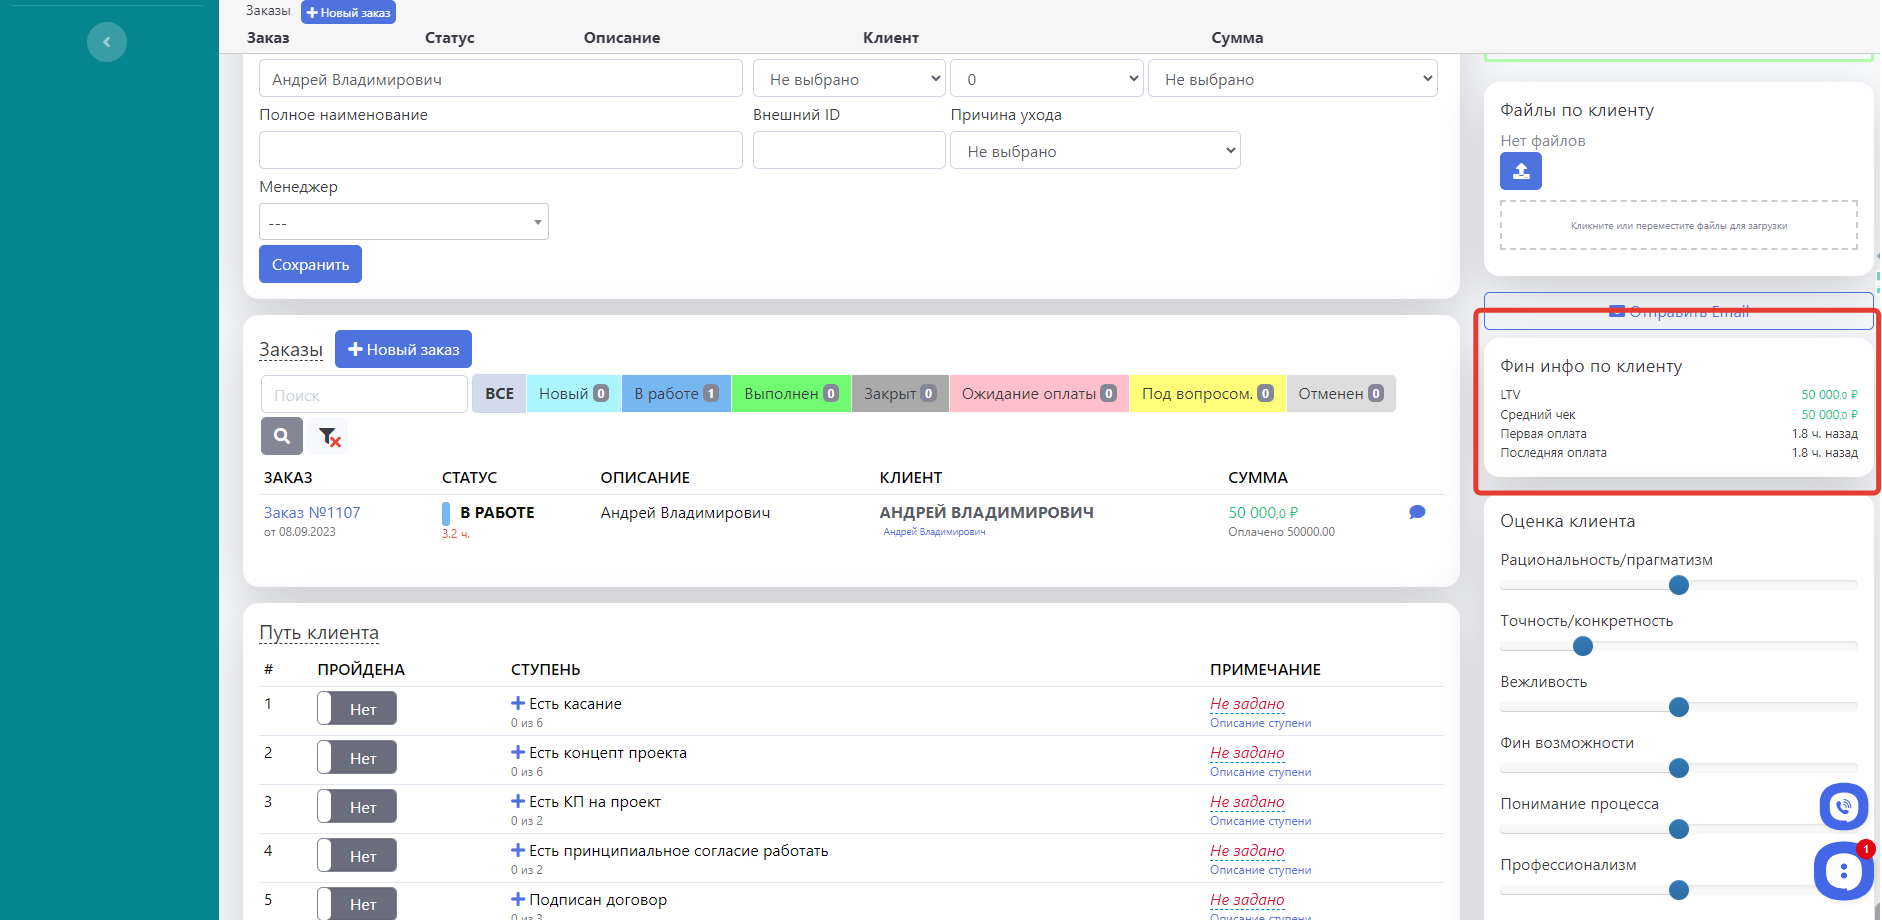The width and height of the screenshot is (1882, 920).
Task: Click the magnifier search button in orders
Action: [282, 436]
